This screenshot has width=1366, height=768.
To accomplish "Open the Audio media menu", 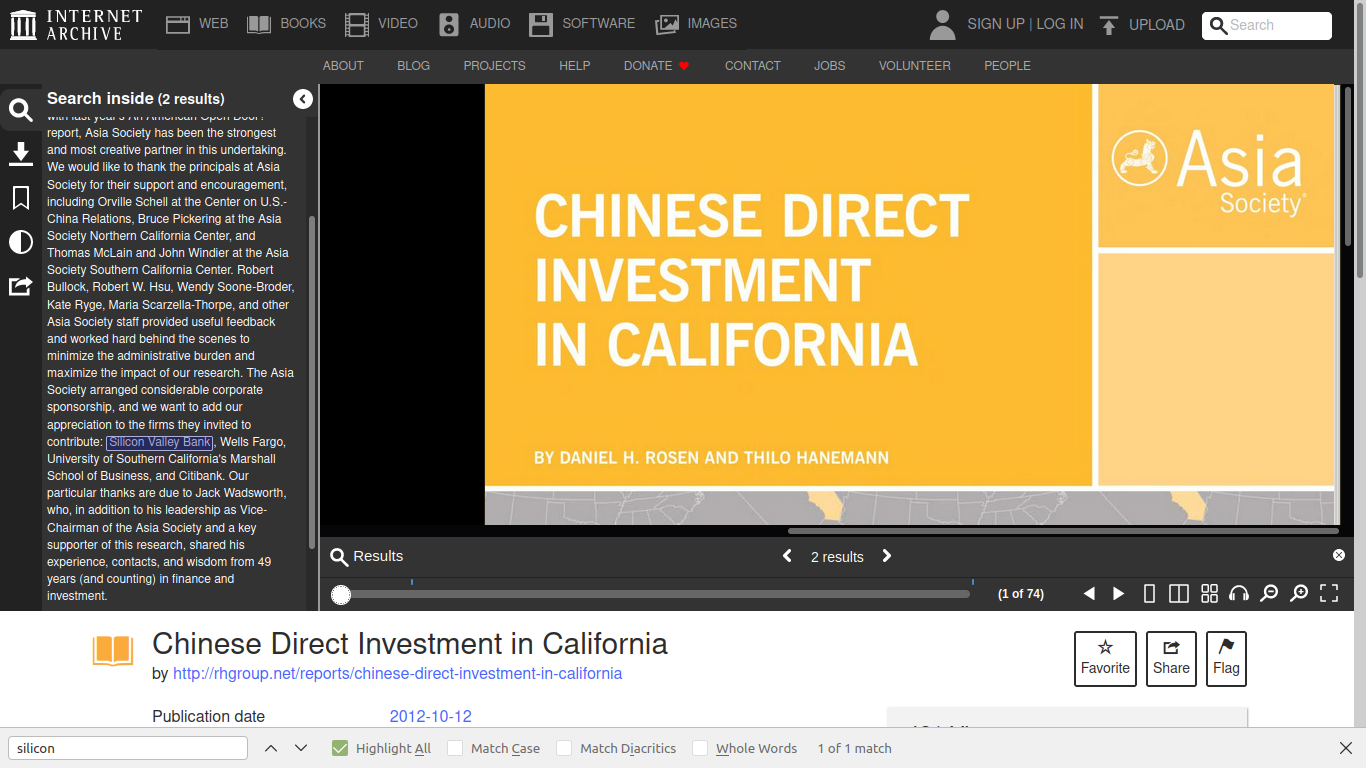I will (x=474, y=24).
